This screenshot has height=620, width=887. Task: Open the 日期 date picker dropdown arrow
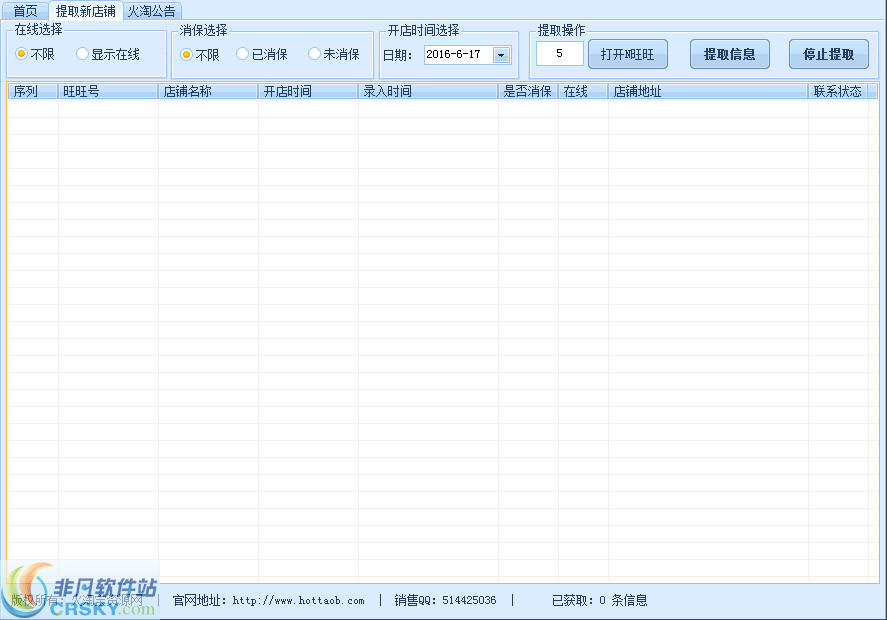(501, 55)
